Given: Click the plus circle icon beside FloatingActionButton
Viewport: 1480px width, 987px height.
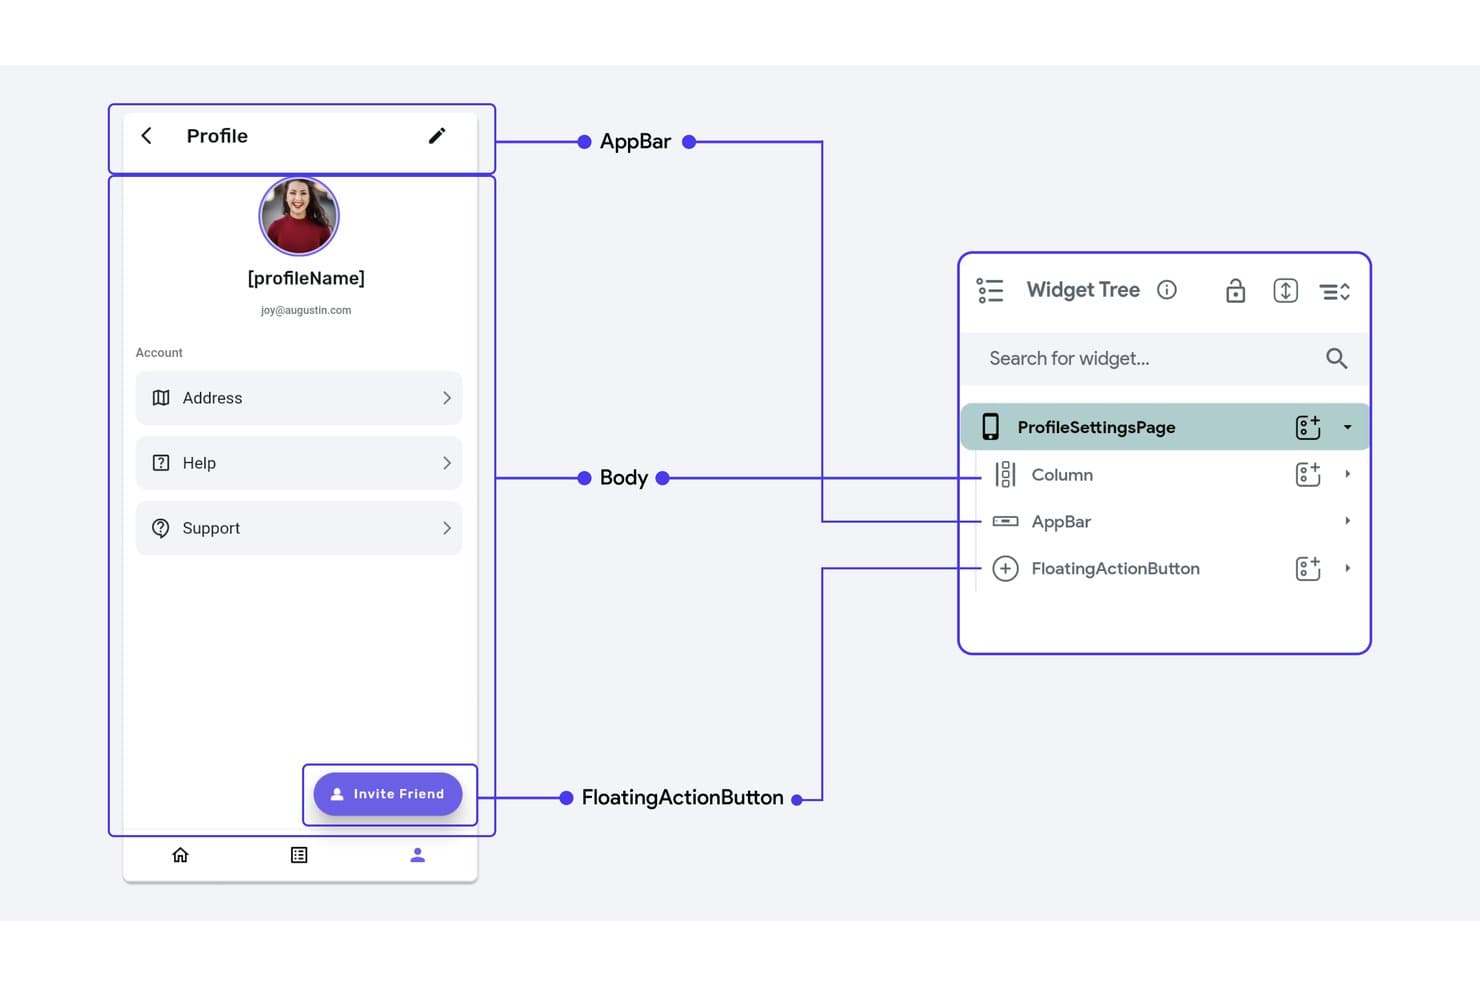Looking at the screenshot, I should point(1005,568).
